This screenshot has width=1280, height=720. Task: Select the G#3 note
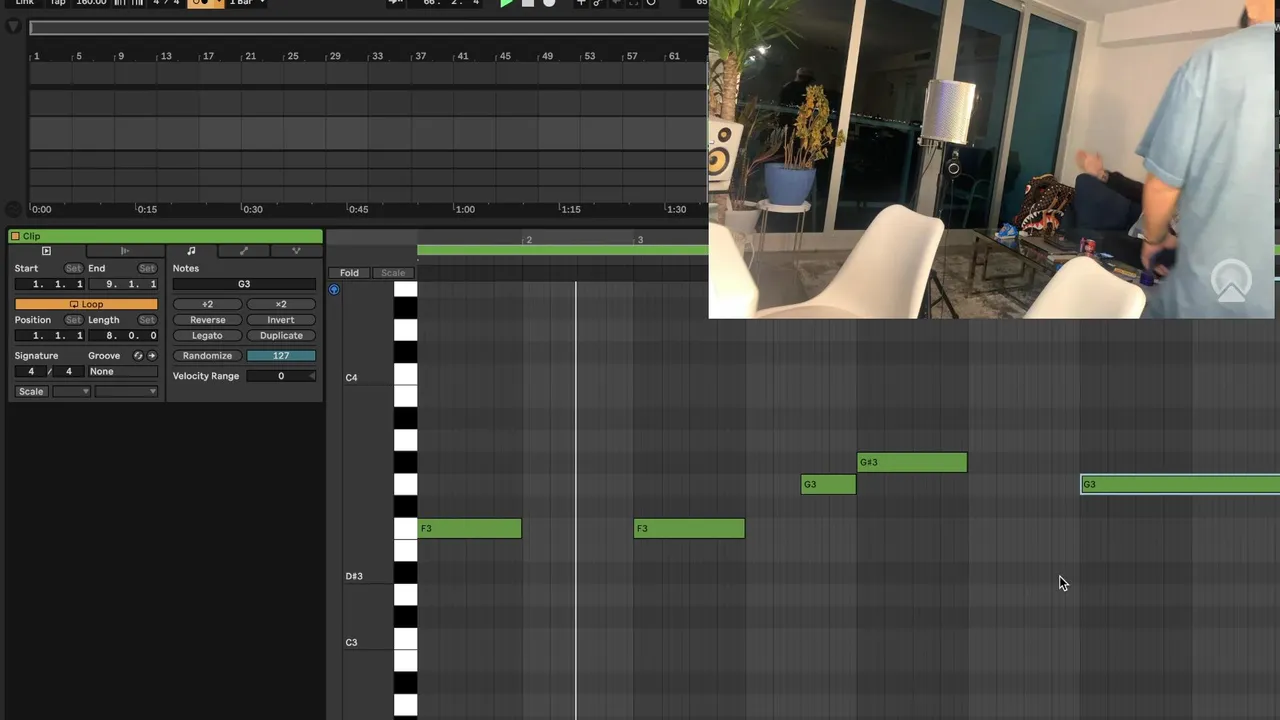click(912, 462)
